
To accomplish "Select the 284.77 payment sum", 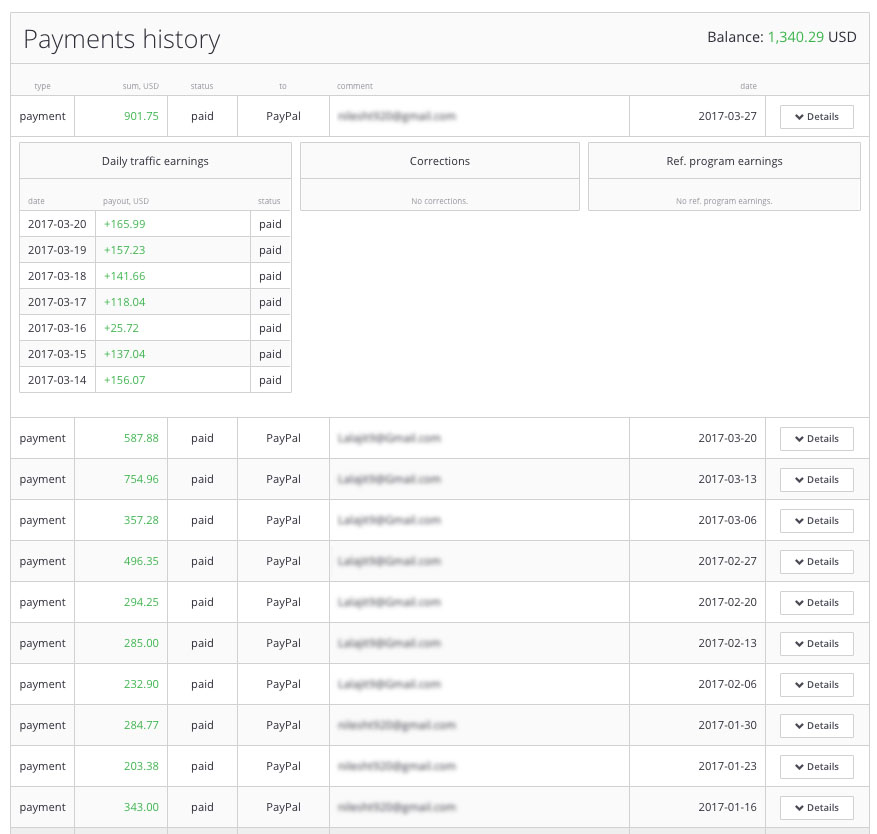I will click(x=141, y=725).
